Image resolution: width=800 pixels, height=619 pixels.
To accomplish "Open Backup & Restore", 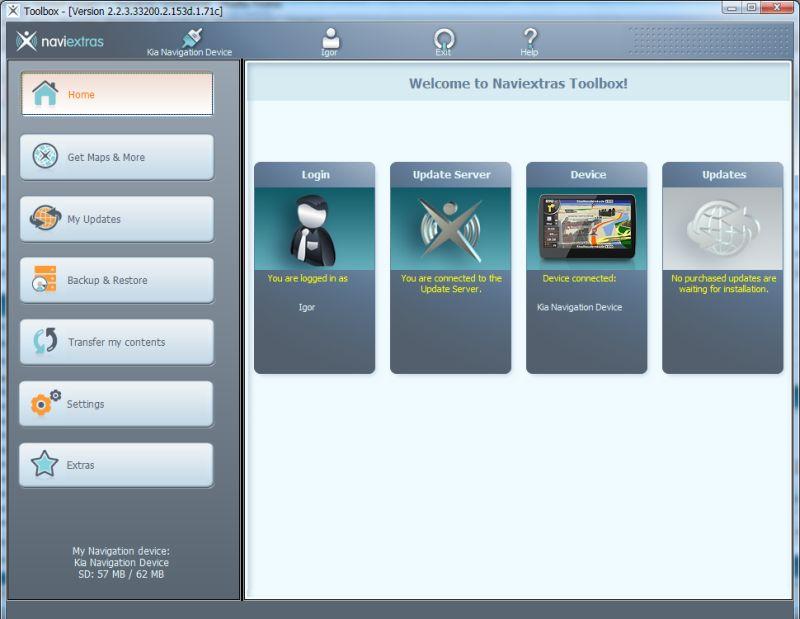I will pos(117,280).
